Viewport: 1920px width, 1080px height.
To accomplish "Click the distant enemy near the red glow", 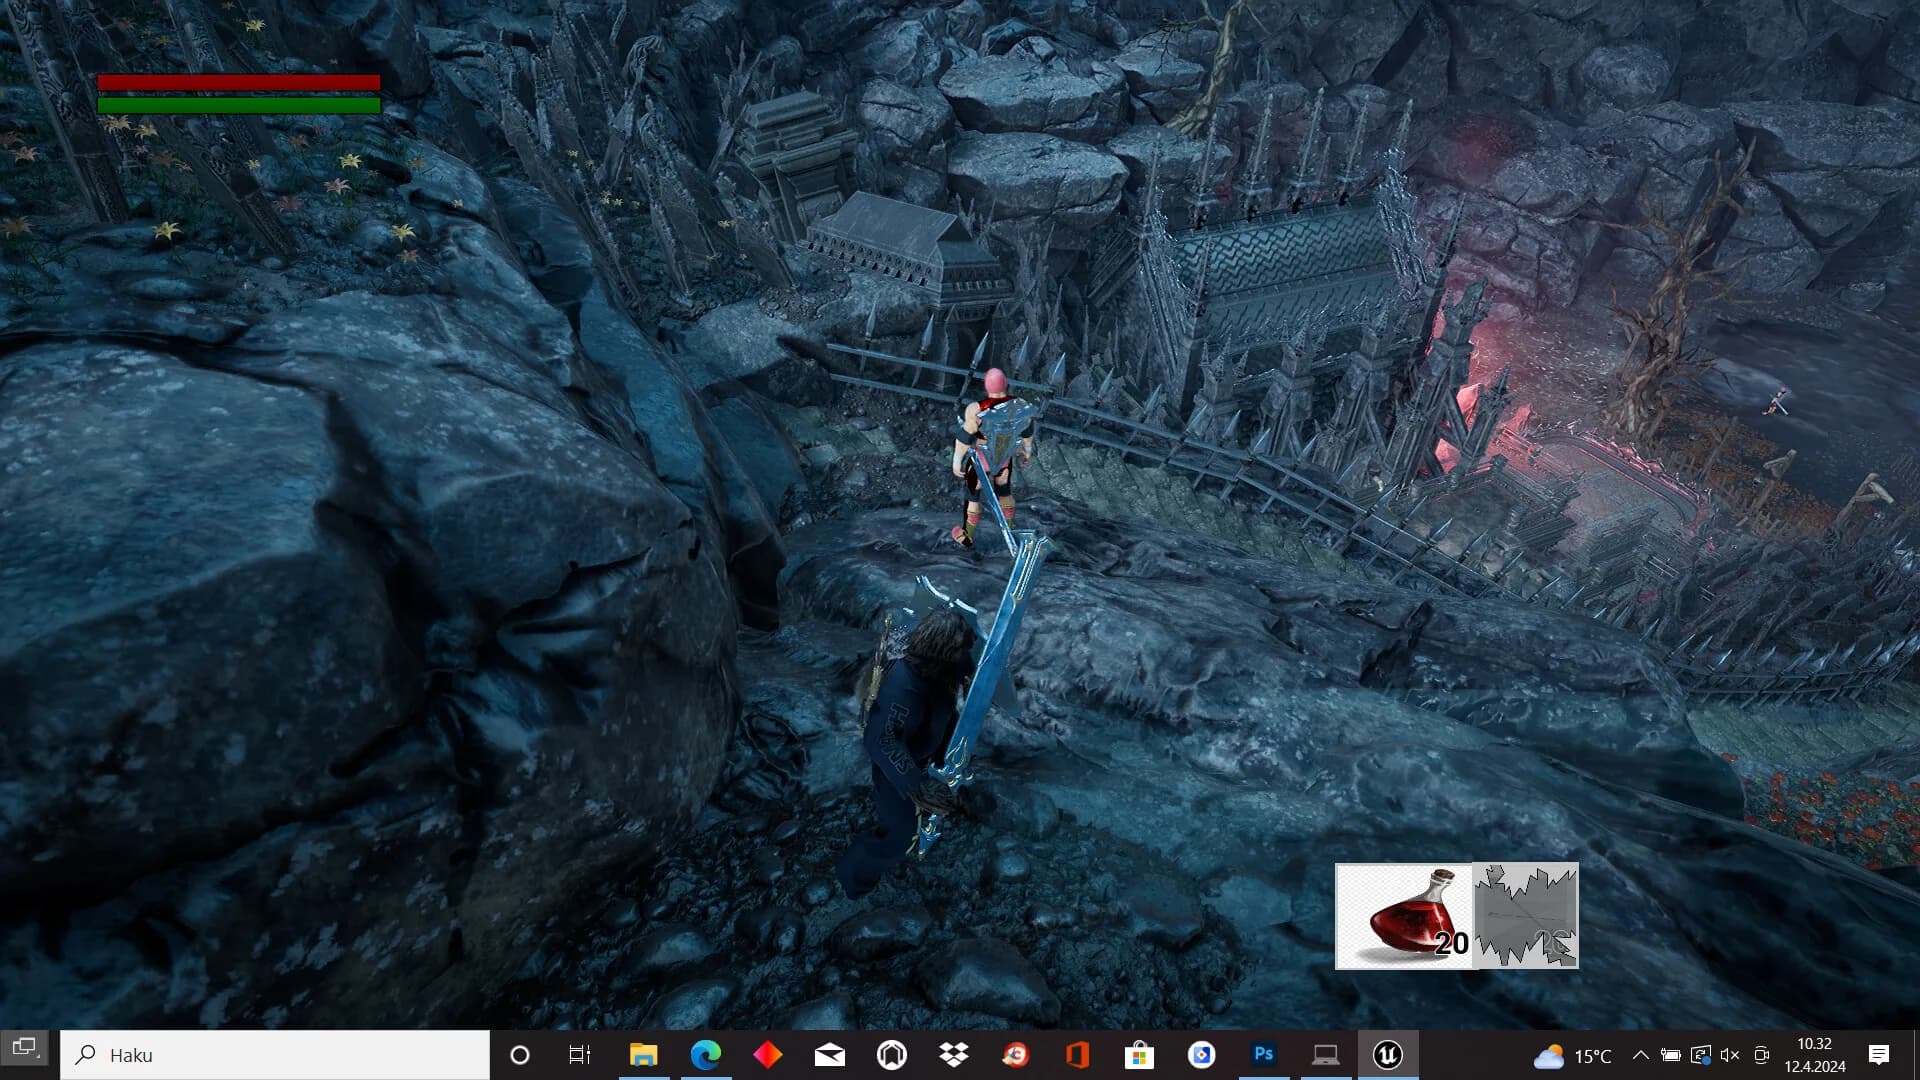I will [x=1776, y=402].
